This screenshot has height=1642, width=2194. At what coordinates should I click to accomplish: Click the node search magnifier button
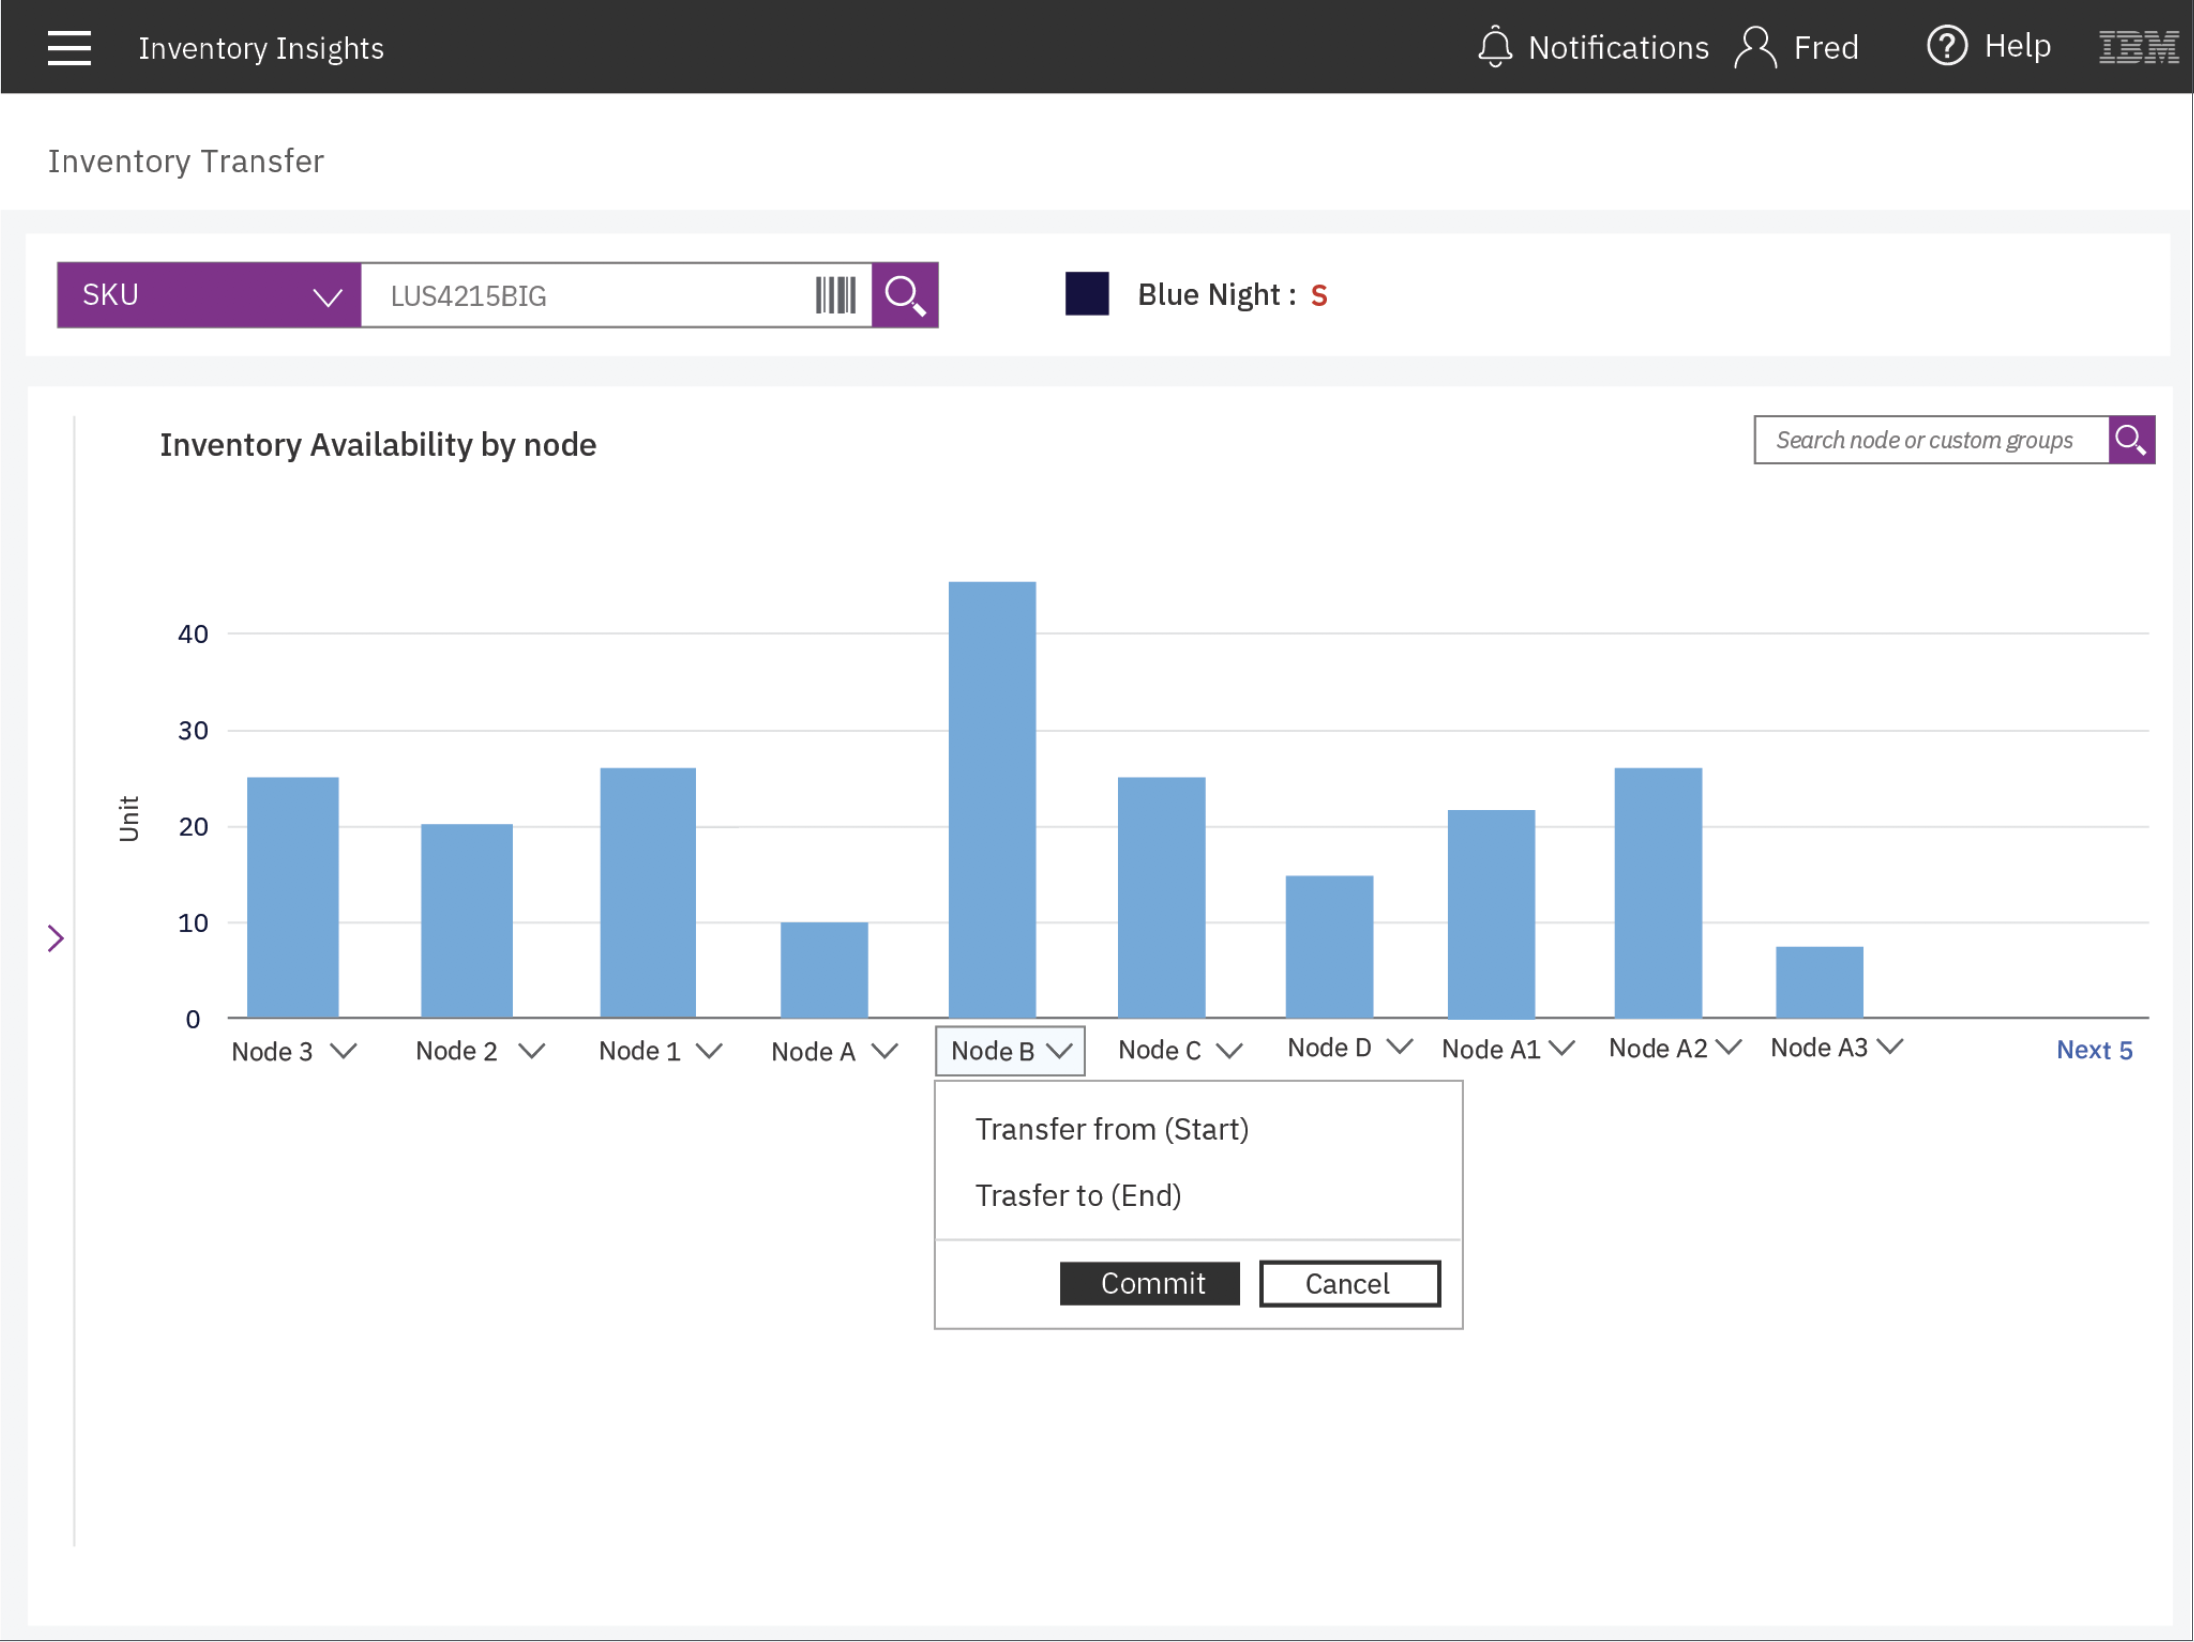(2131, 440)
